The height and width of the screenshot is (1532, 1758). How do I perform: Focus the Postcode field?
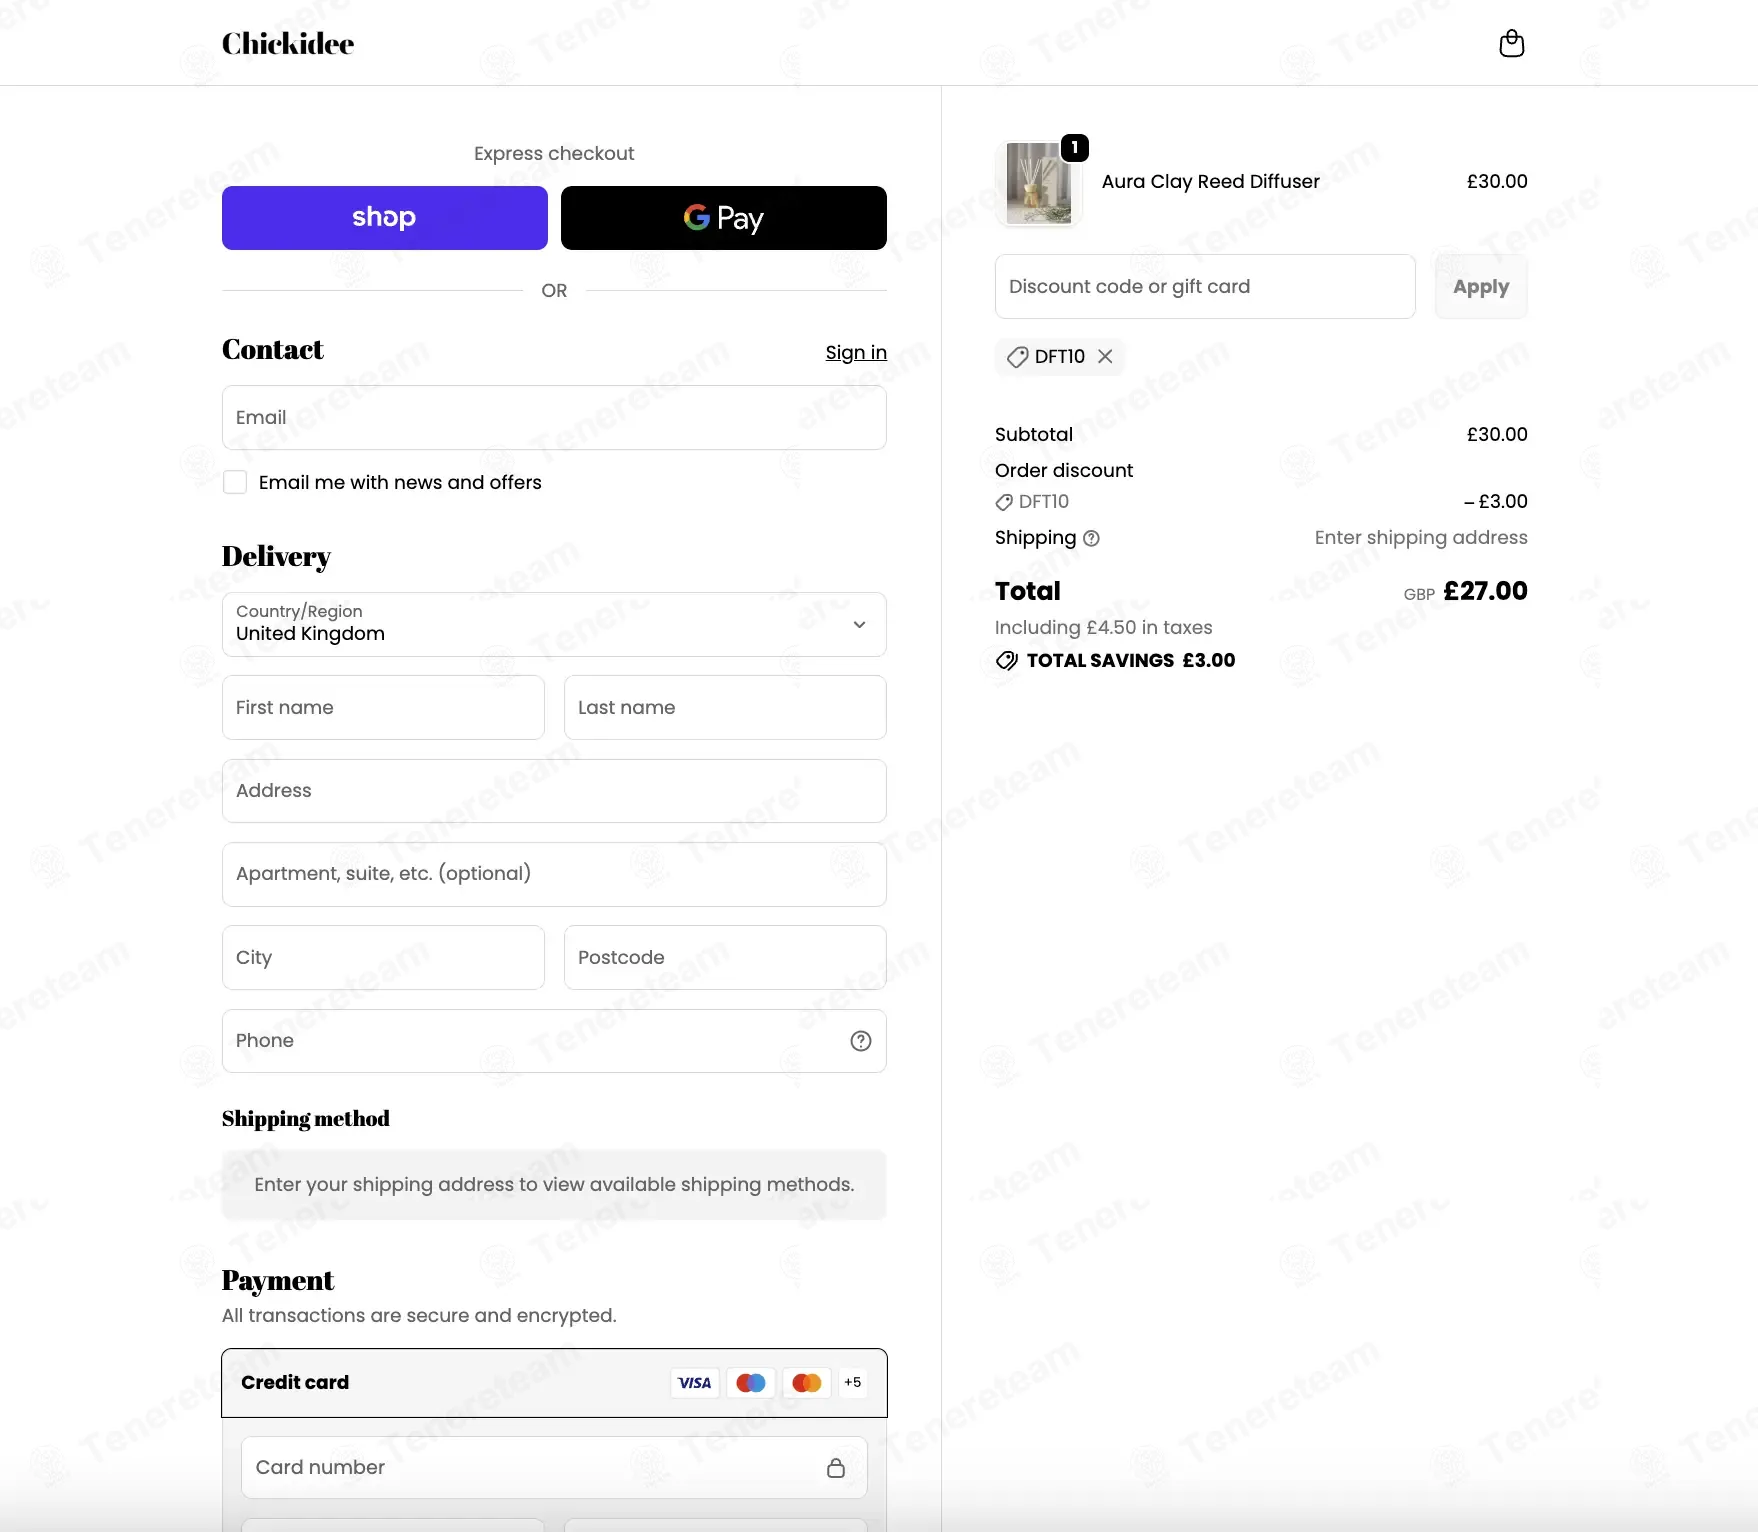[725, 958]
